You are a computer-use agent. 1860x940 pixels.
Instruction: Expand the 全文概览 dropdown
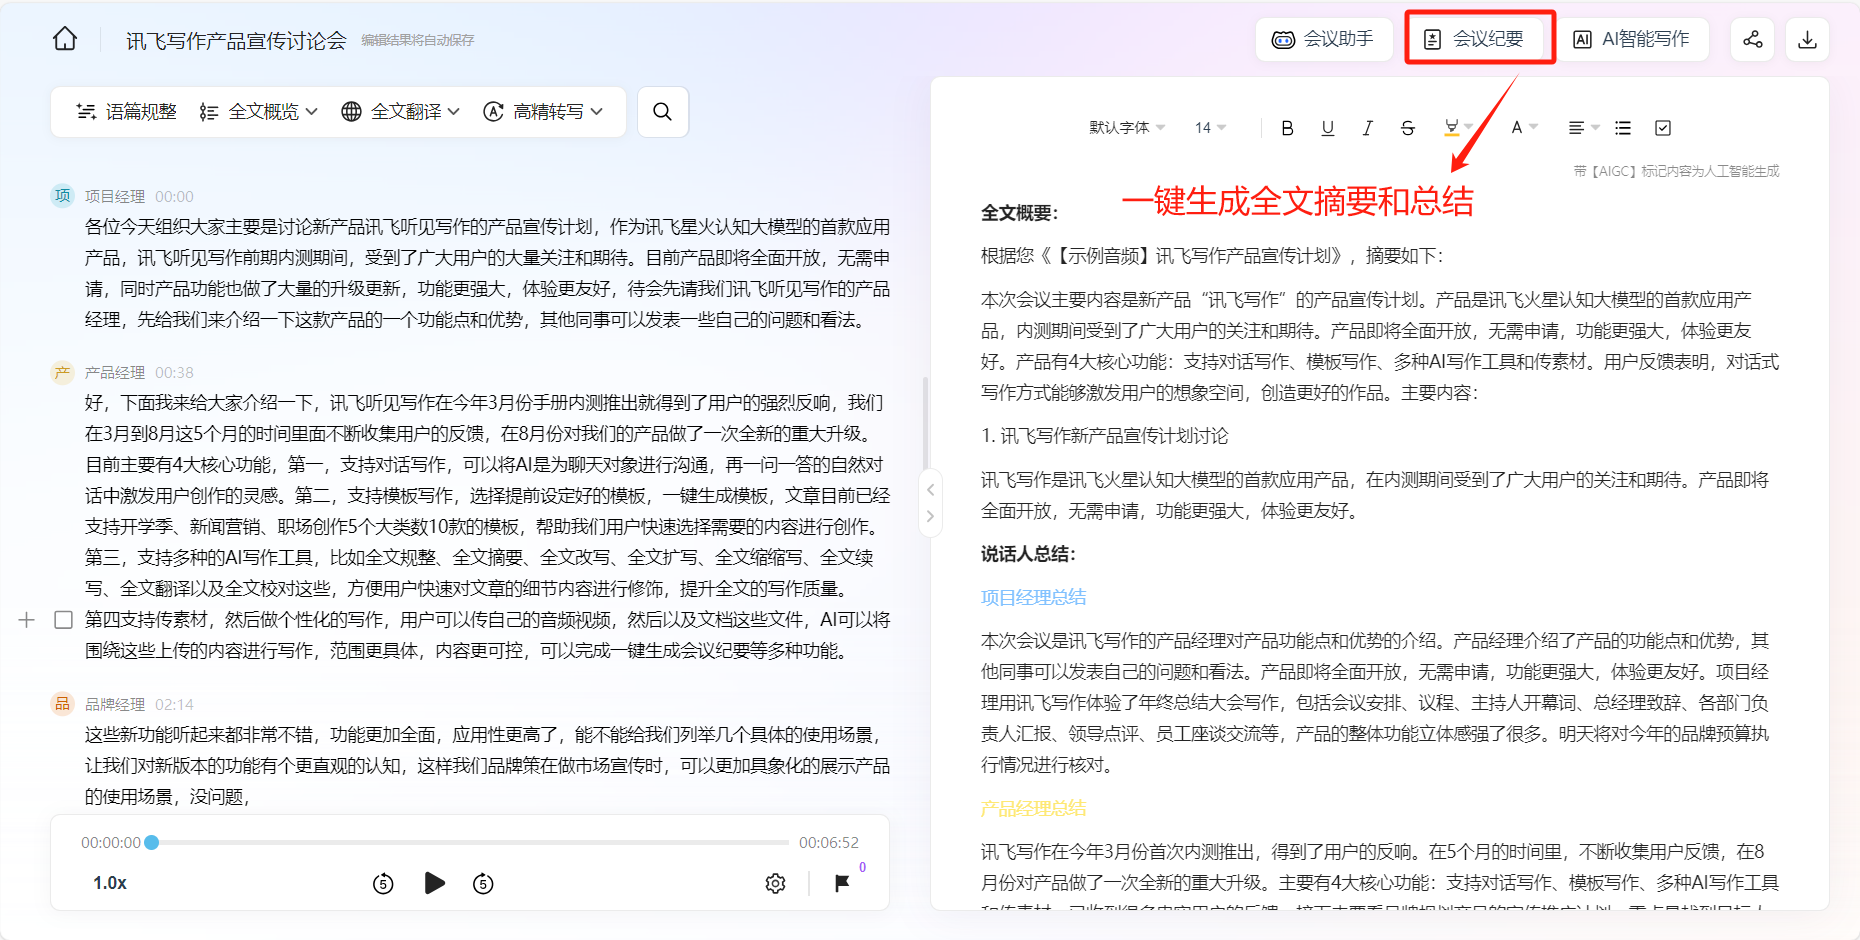pyautogui.click(x=258, y=112)
